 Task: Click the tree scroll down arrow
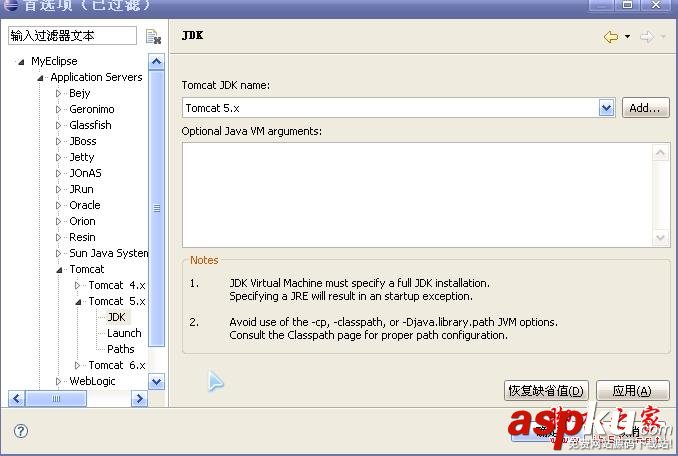[x=157, y=382]
